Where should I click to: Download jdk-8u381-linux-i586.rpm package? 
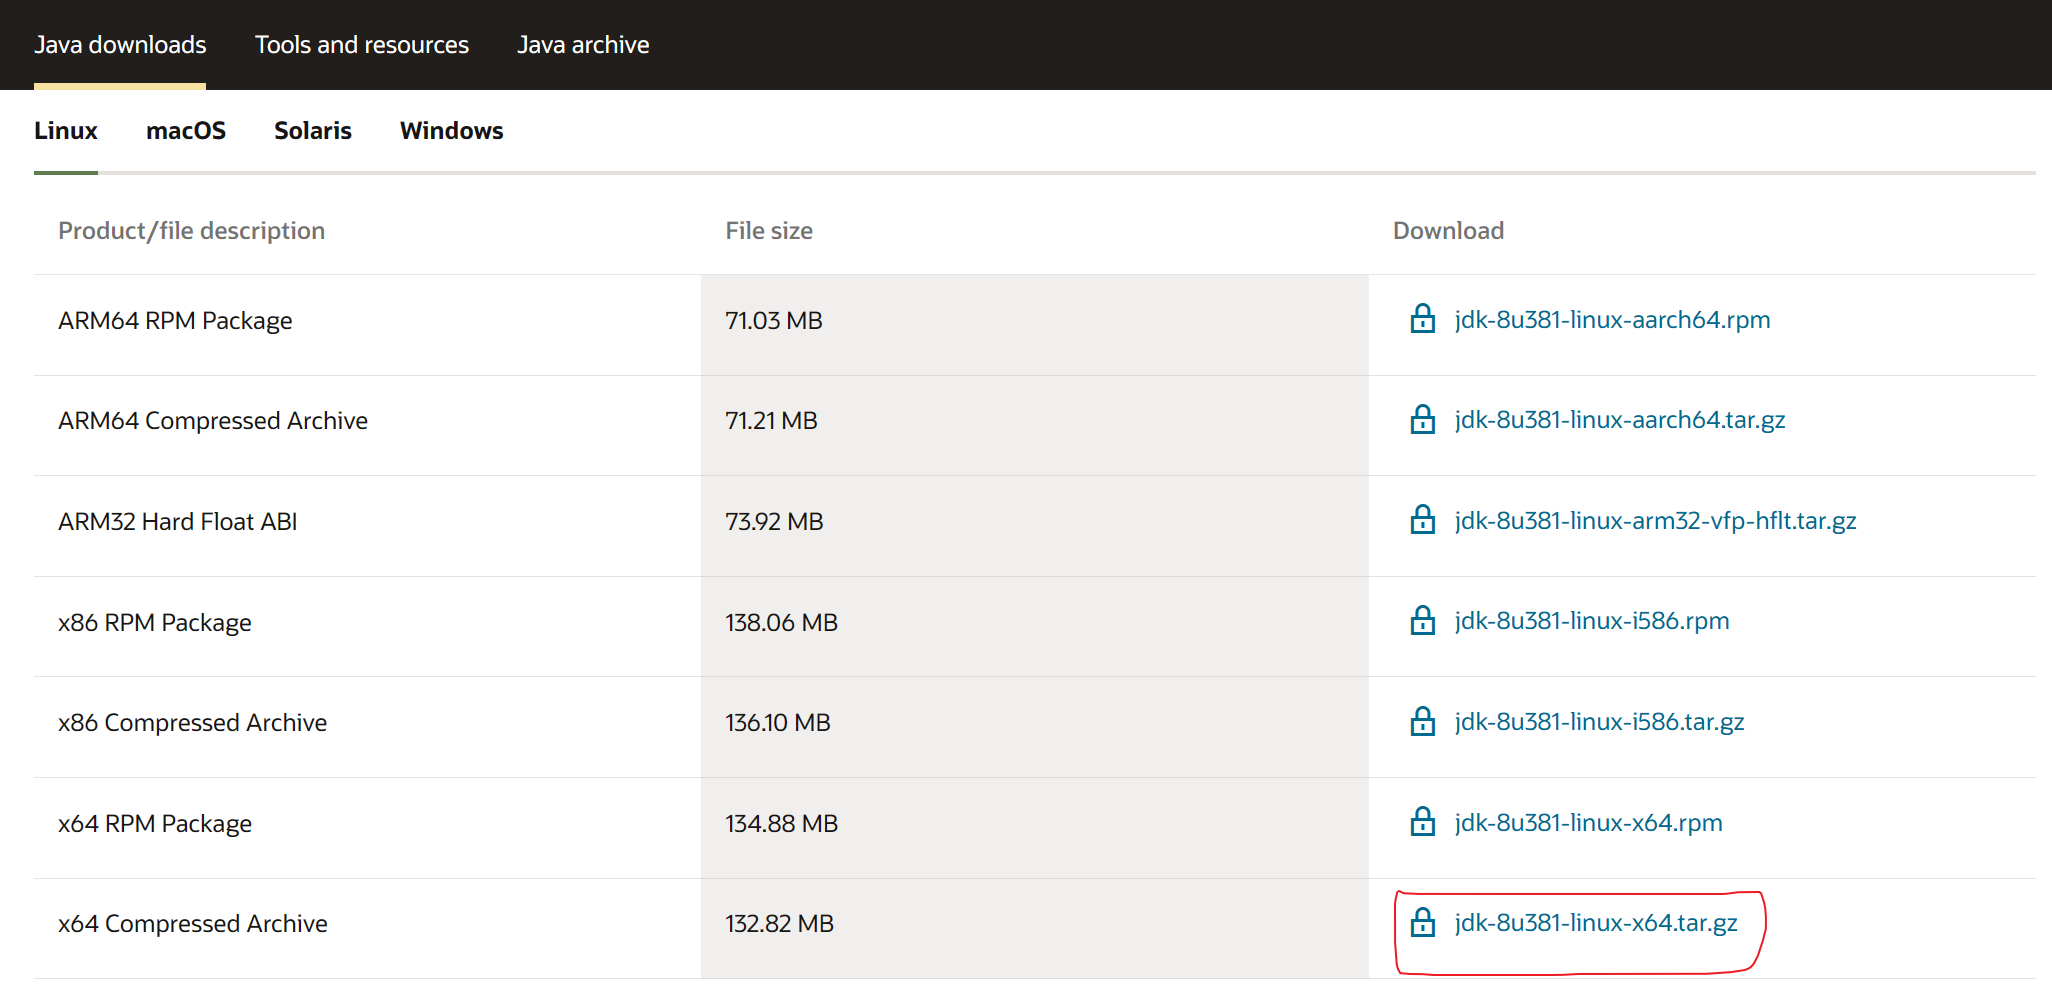[x=1592, y=621]
